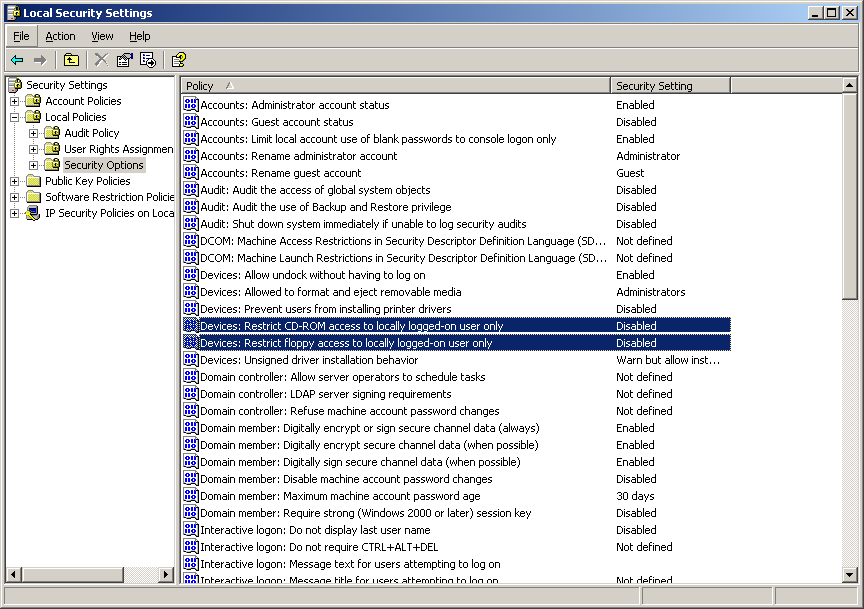The height and width of the screenshot is (609, 864).
Task: Click the Export List toolbar icon
Action: point(148,60)
